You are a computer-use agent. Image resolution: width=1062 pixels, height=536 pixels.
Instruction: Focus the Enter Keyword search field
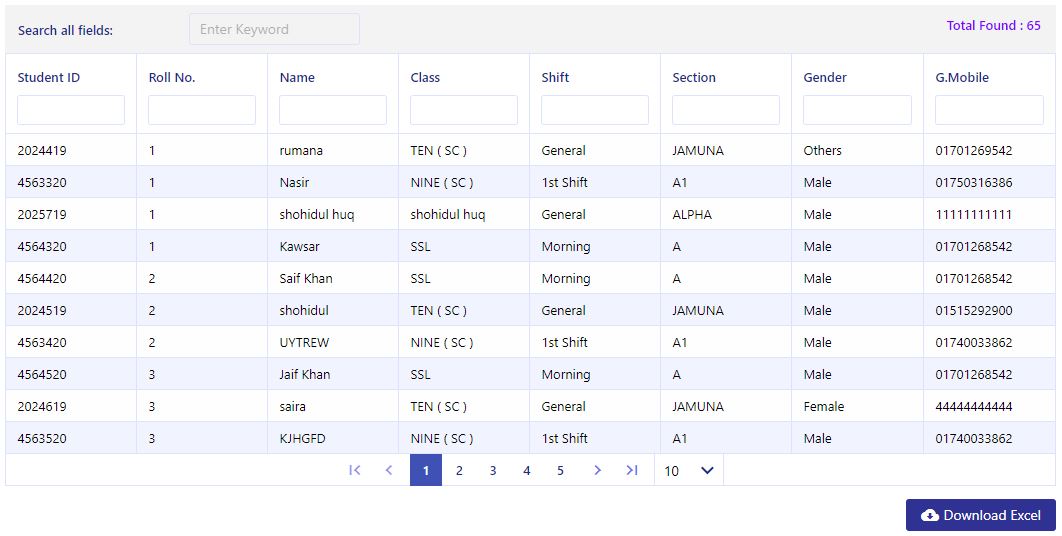pos(274,29)
